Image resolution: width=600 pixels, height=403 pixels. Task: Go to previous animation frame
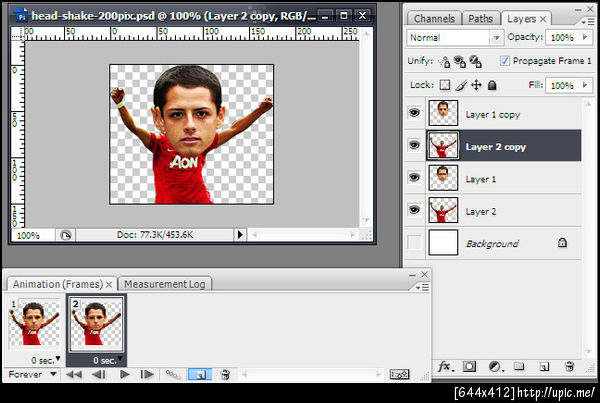click(x=99, y=374)
